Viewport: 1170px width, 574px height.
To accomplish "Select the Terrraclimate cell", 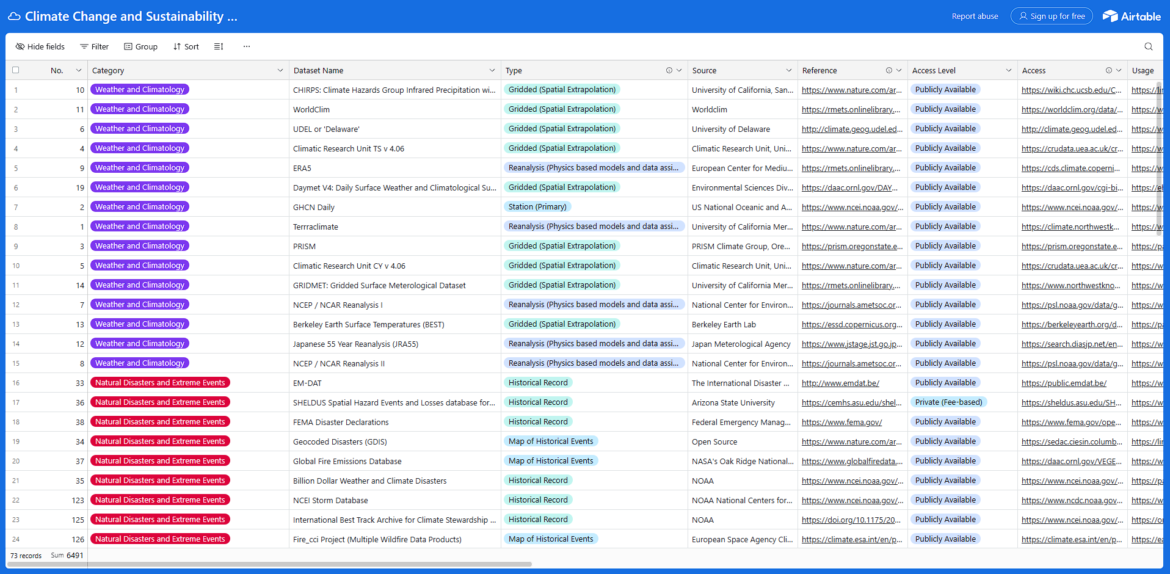I will (x=395, y=226).
